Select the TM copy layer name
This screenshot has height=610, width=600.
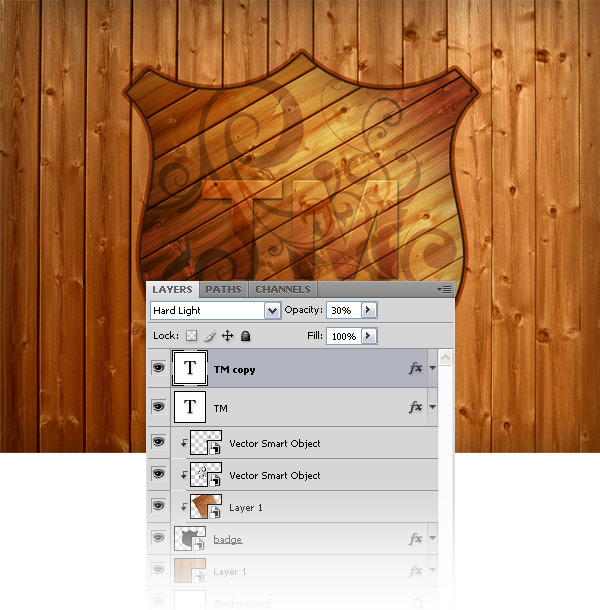234,370
